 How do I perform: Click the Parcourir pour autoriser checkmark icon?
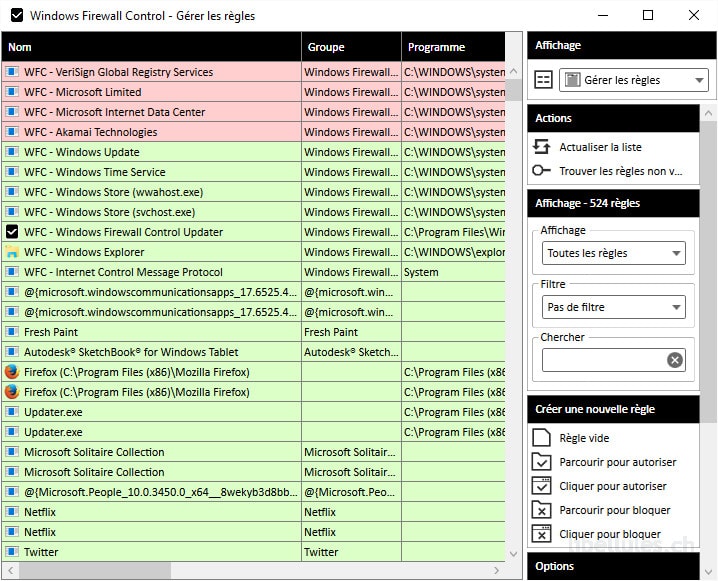(x=541, y=462)
